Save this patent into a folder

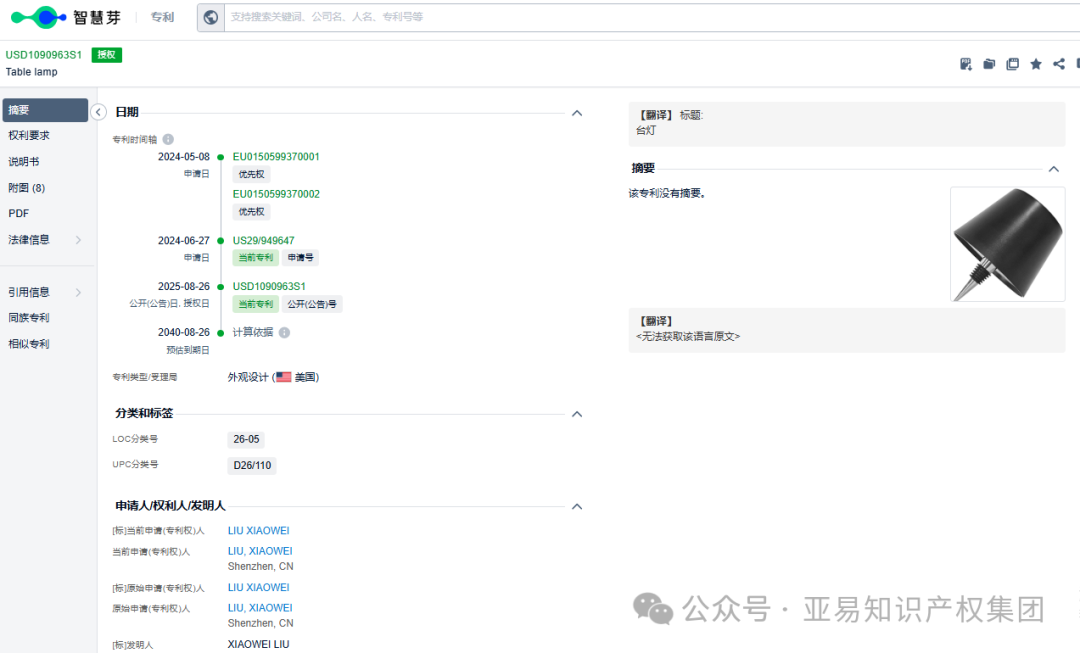tap(989, 63)
